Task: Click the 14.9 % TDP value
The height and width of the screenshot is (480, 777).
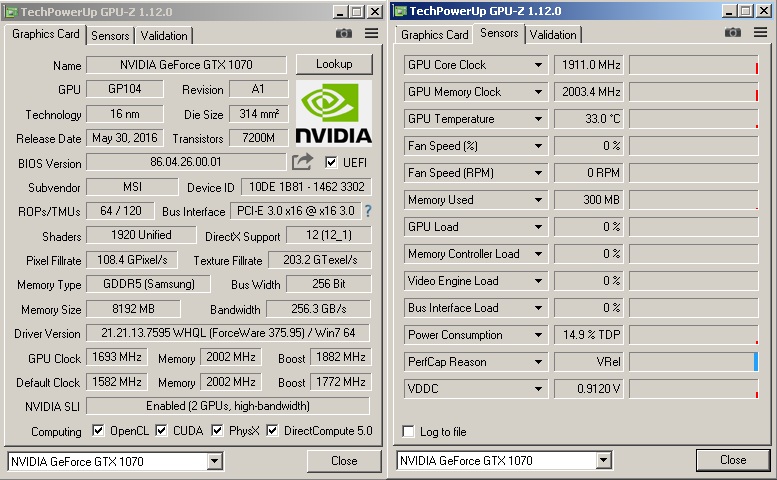Action: pos(589,335)
